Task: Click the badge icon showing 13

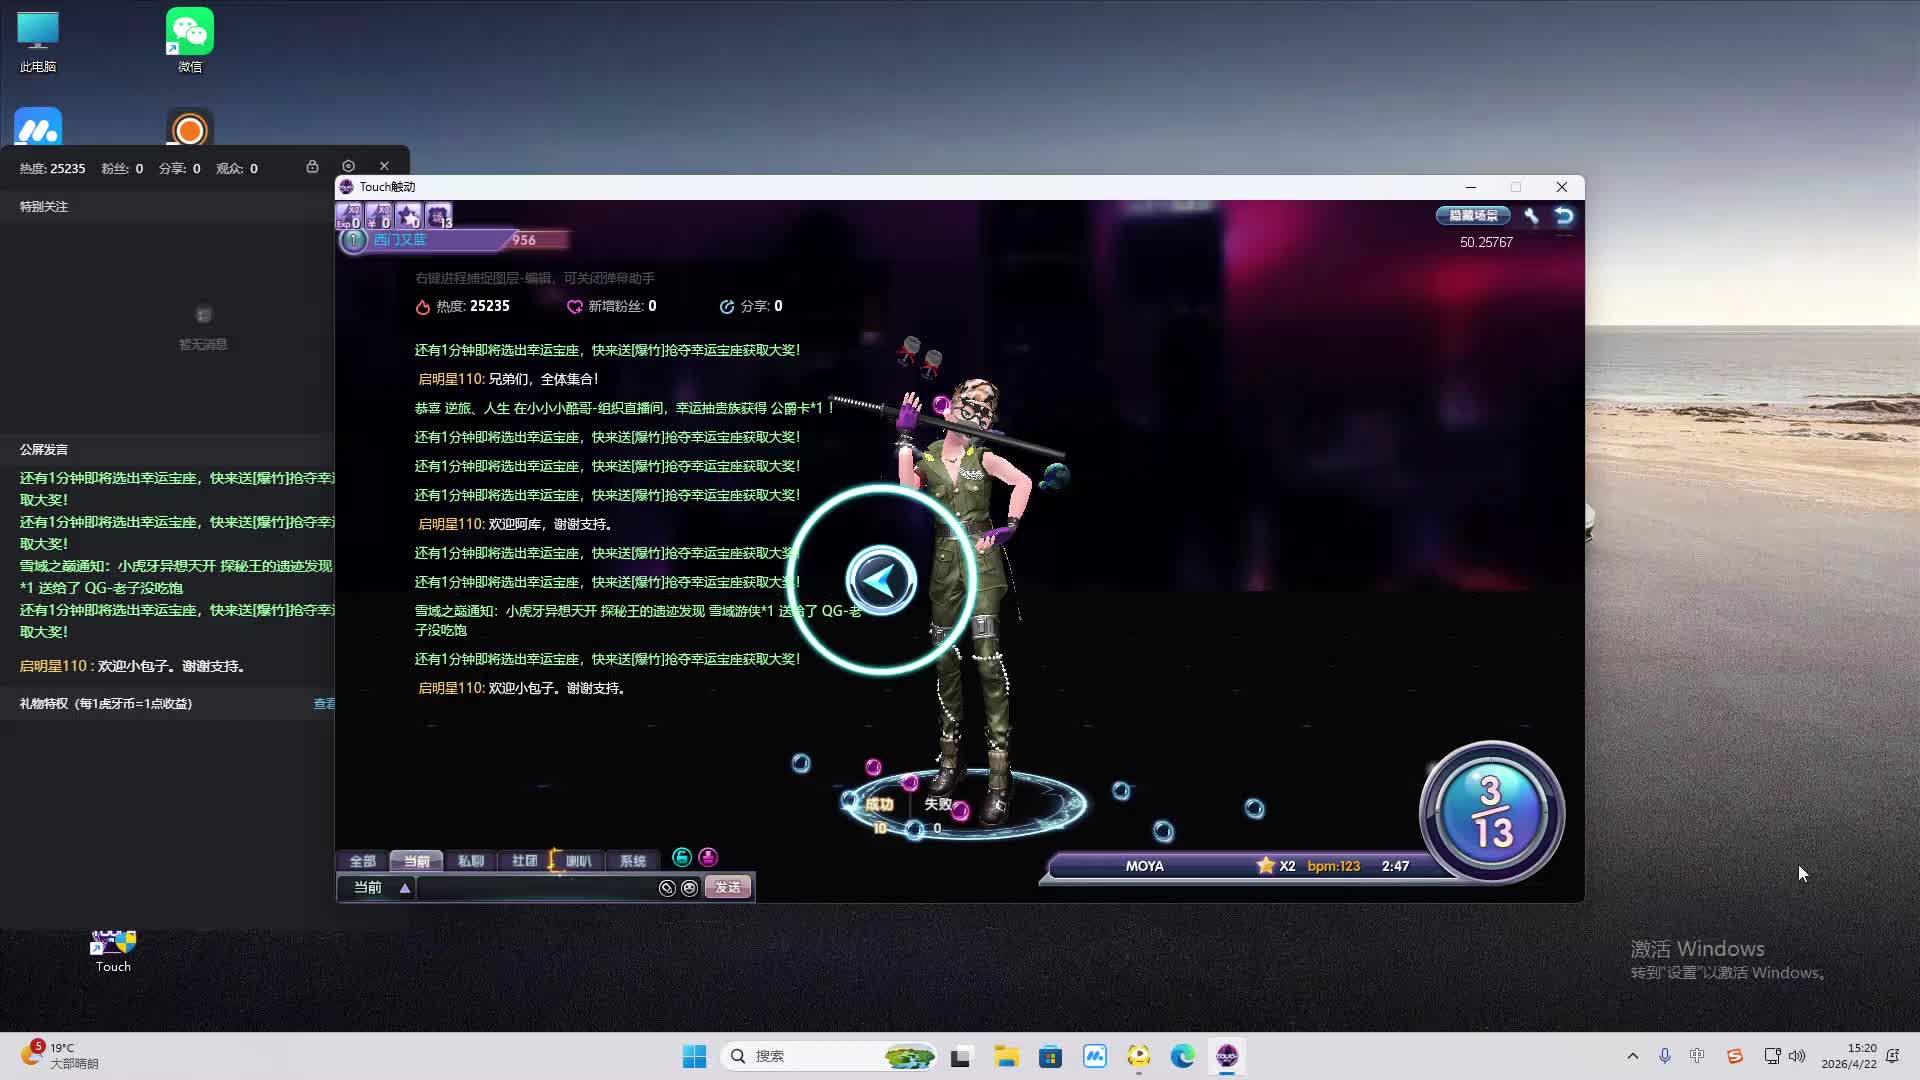Action: [x=439, y=216]
